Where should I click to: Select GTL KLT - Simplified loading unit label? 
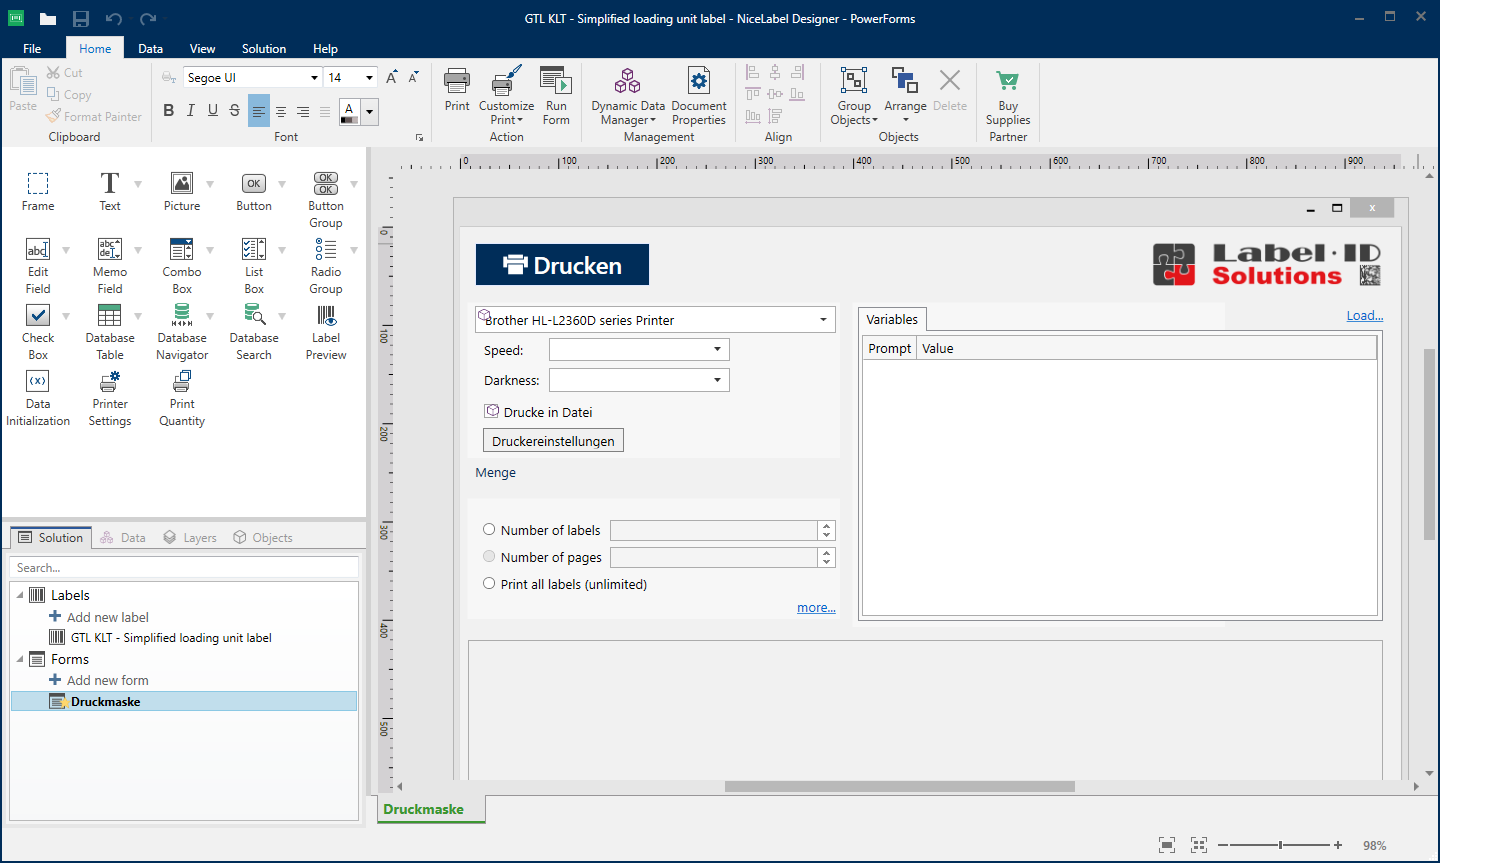point(160,637)
